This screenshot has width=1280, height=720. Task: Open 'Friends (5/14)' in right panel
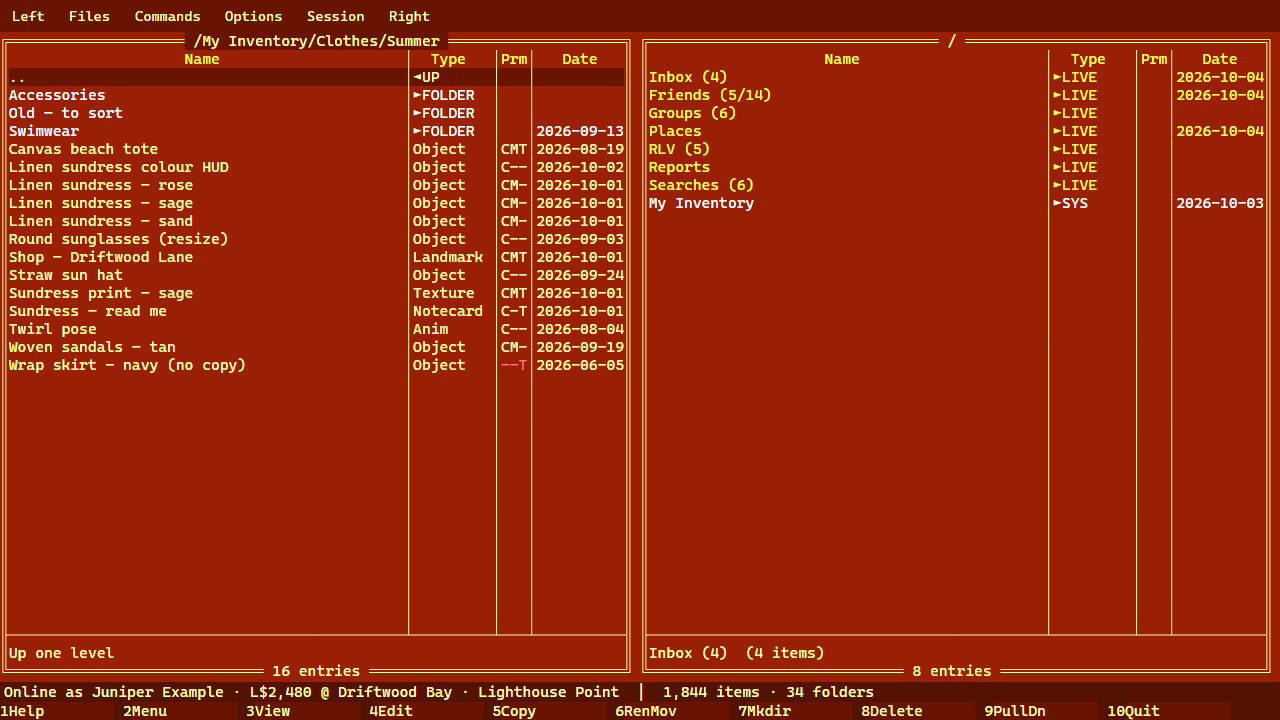click(956, 95)
